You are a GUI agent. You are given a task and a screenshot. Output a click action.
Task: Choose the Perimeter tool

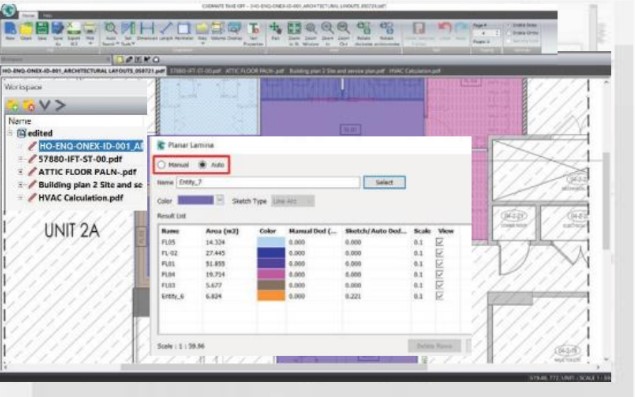pos(184,31)
